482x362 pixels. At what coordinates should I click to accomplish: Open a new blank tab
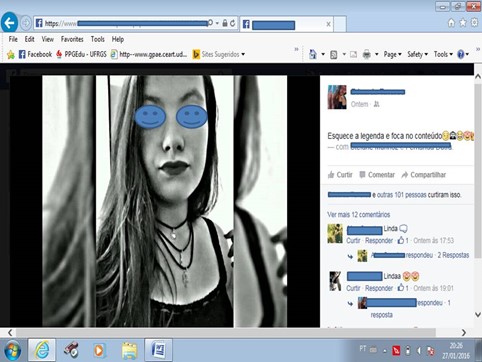340,24
